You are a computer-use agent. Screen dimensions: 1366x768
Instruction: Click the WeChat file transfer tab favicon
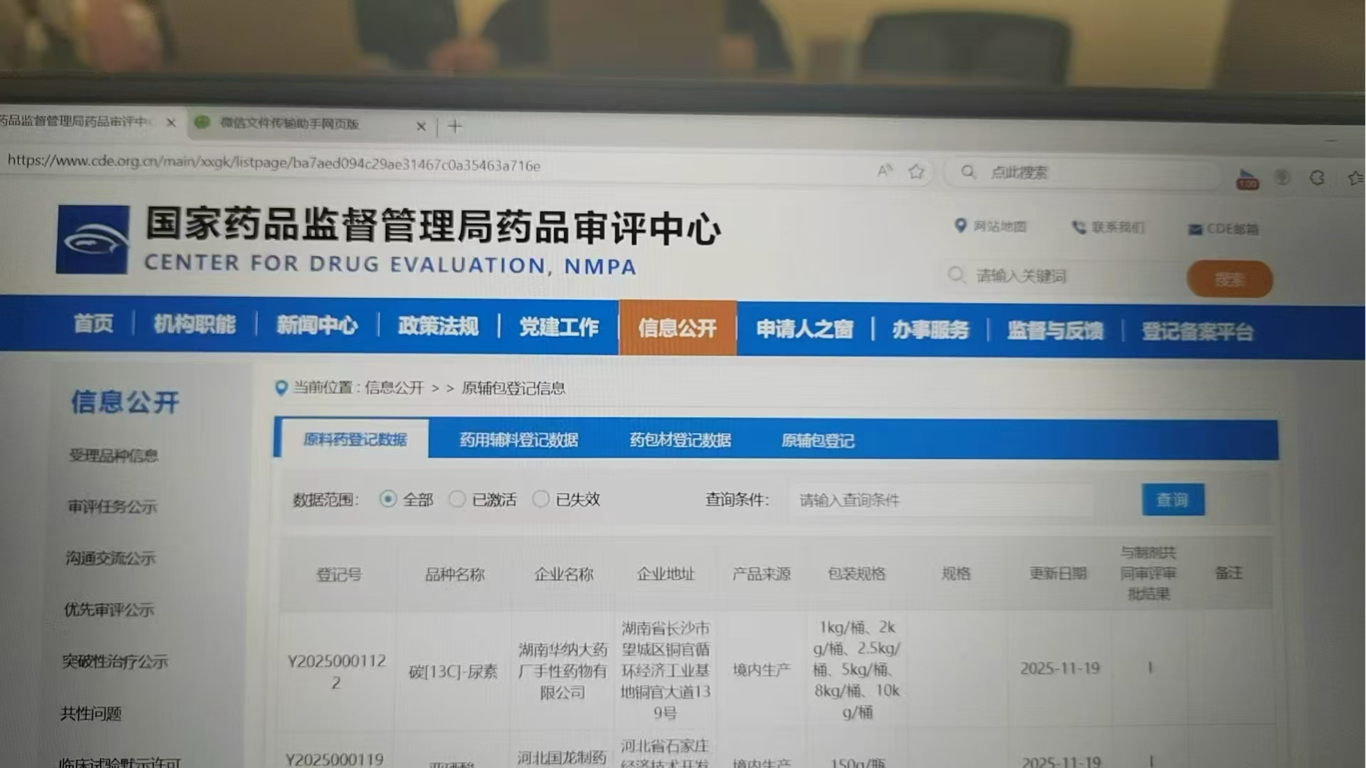202,123
